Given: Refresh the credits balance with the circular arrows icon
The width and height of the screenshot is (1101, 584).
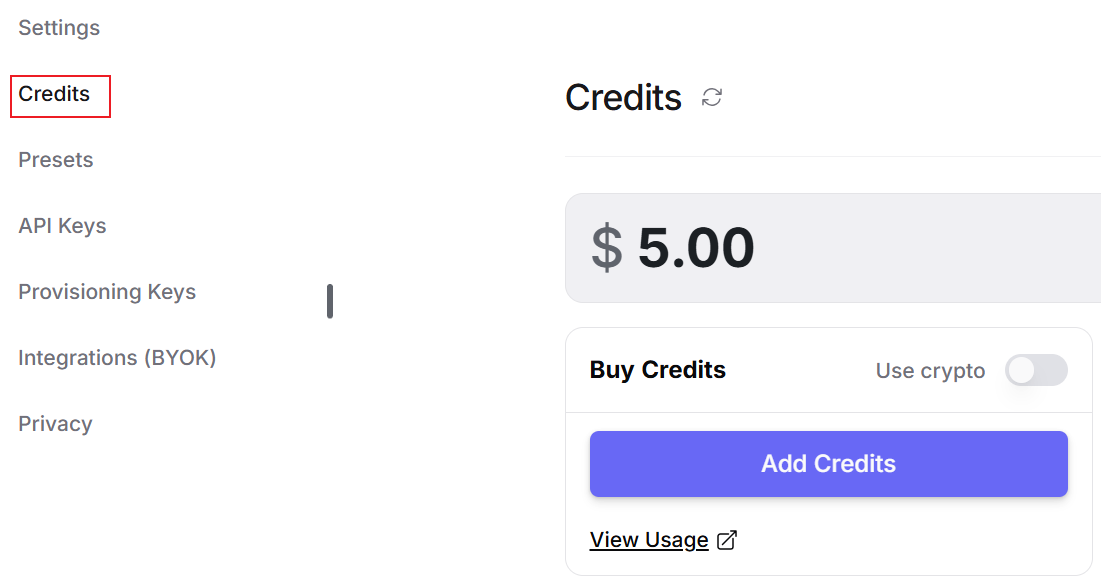Looking at the screenshot, I should click(x=712, y=97).
